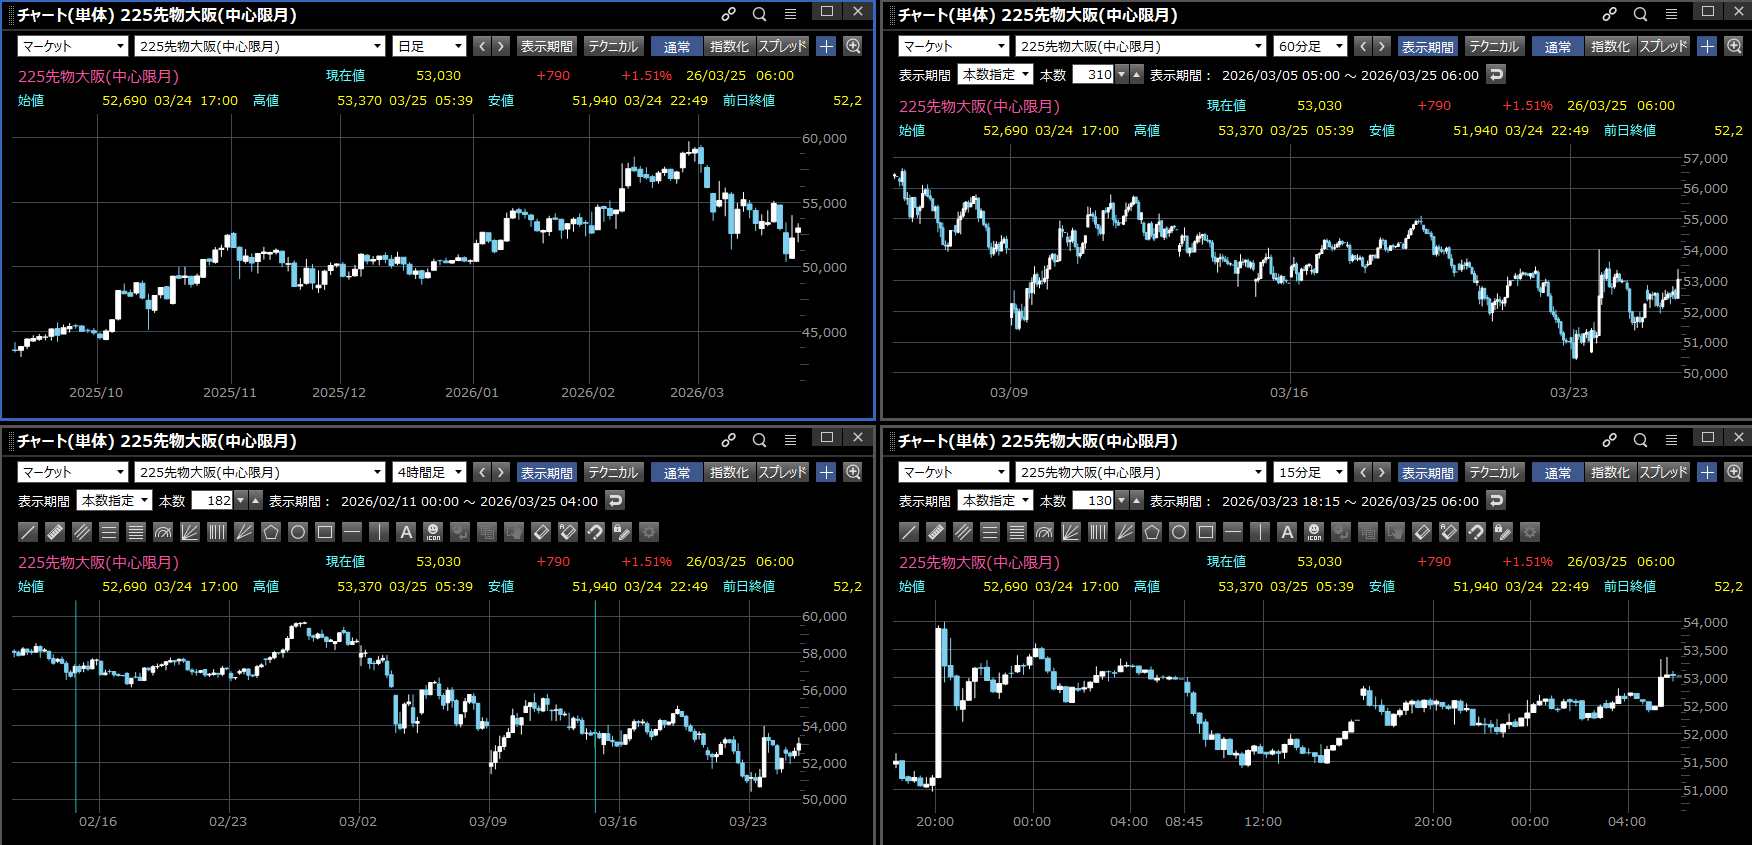Select the trend line tool in 4時間足 chart
This screenshot has width=1752, height=845.
coord(28,532)
